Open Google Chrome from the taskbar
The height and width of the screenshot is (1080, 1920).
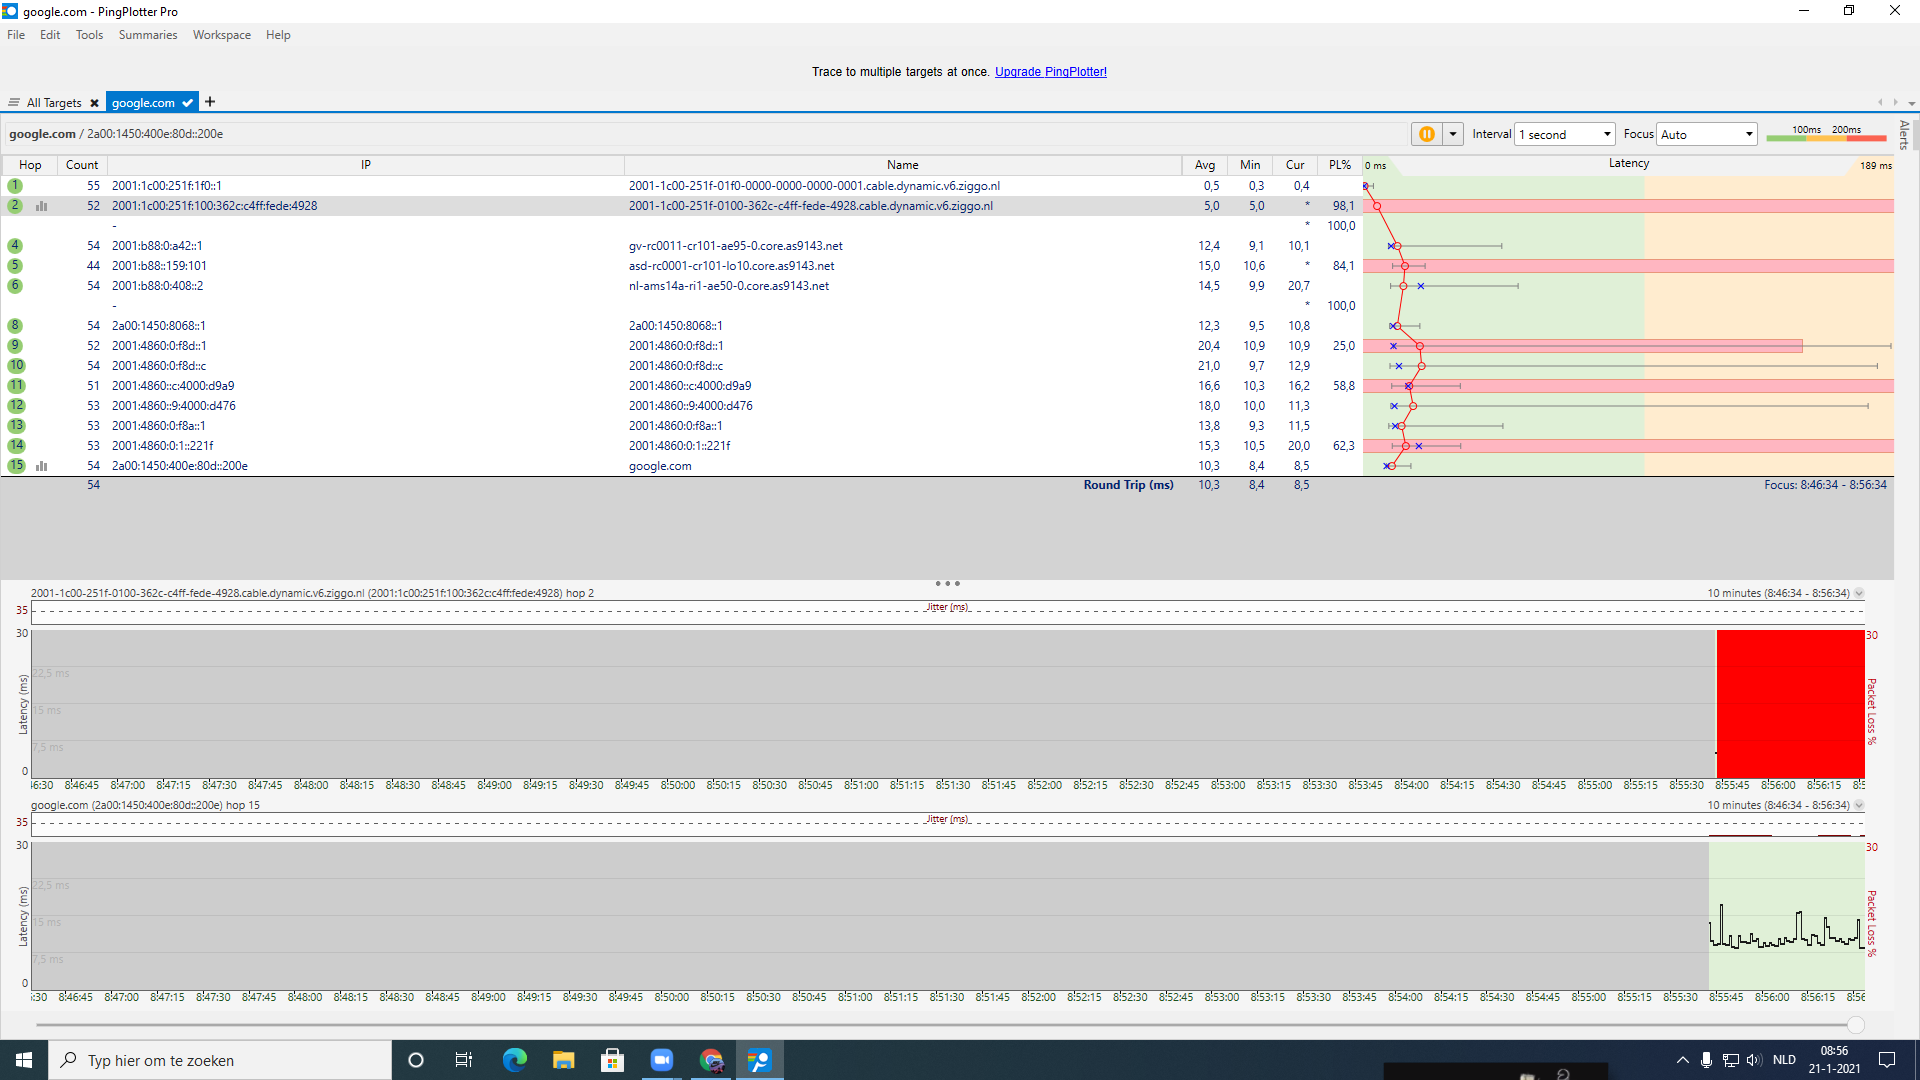[711, 1060]
